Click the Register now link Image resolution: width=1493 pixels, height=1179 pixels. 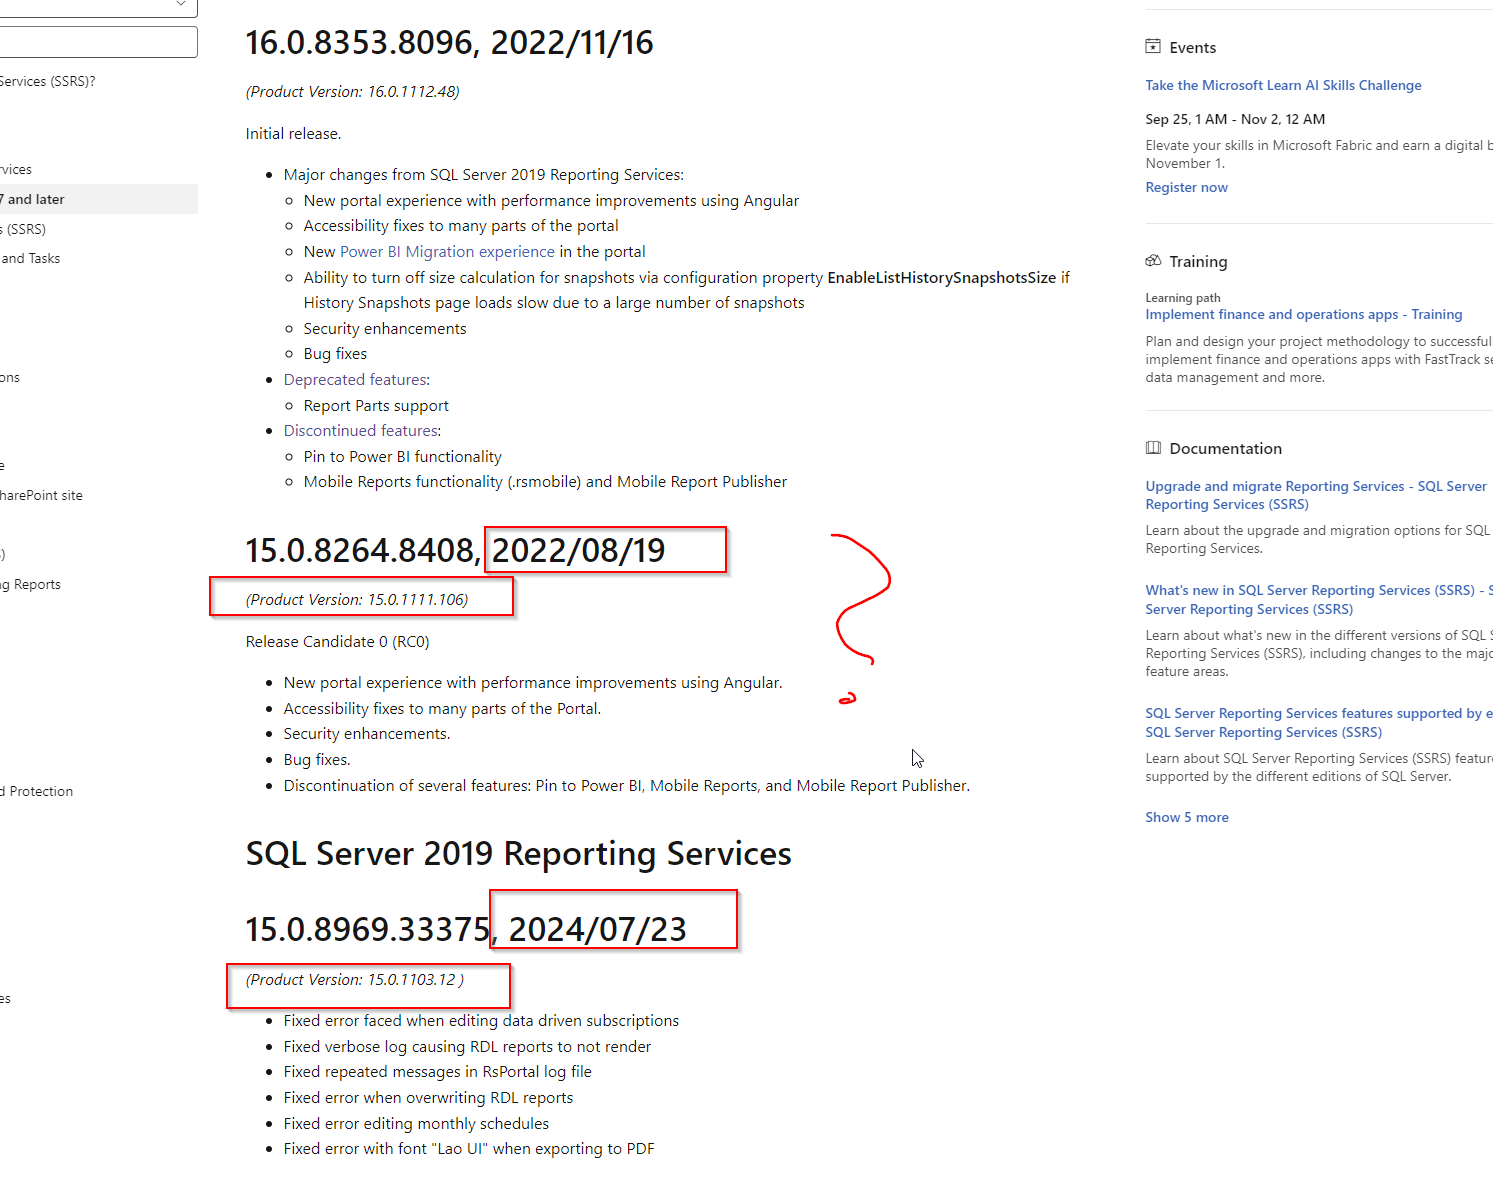point(1186,187)
